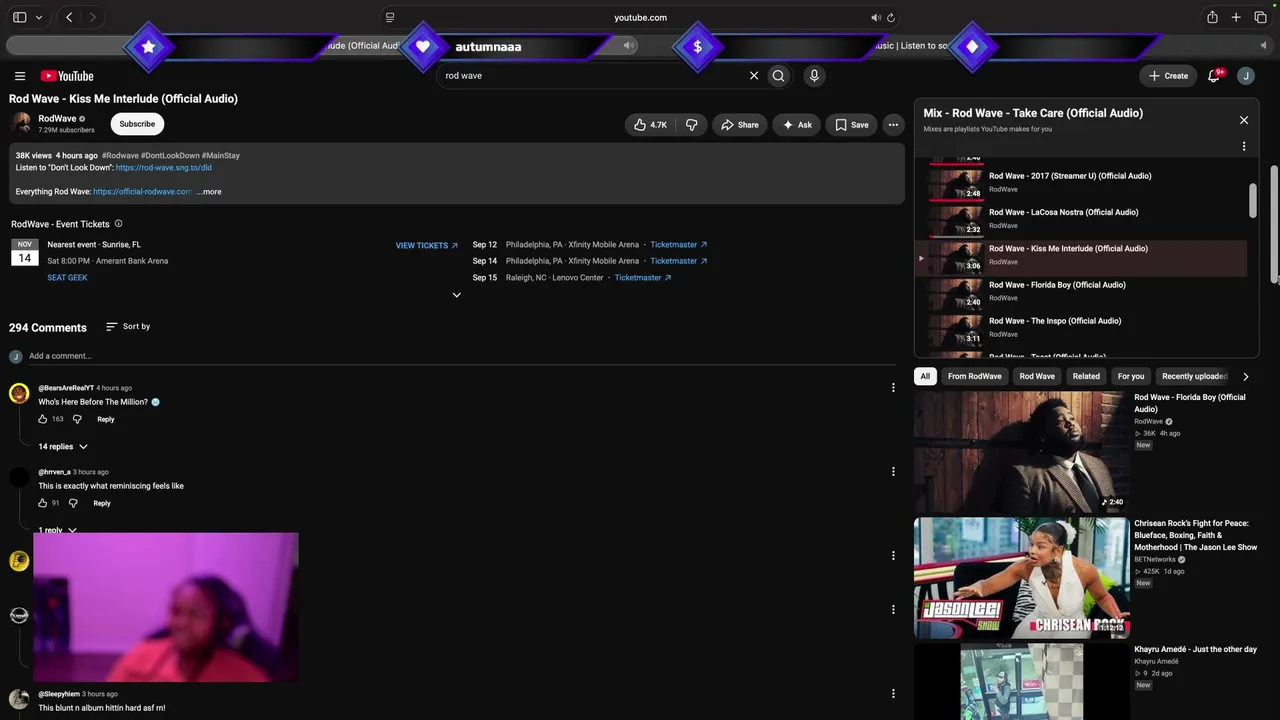Open the VIEW TICKETS link
1280x720 pixels.
pyautogui.click(x=427, y=246)
